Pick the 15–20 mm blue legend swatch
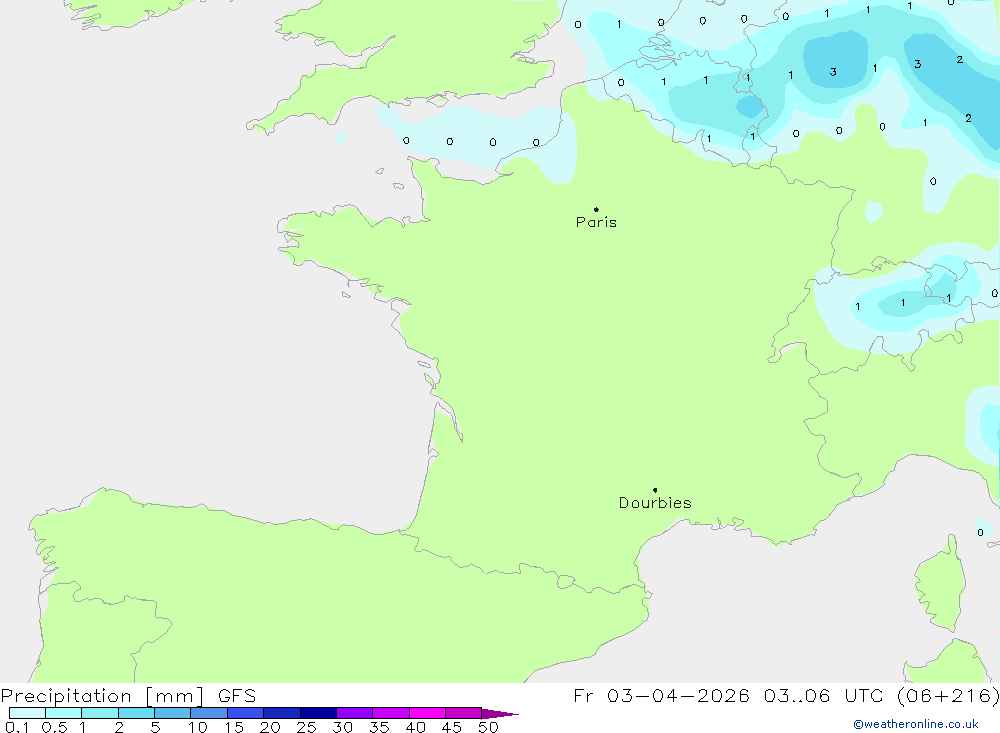Image resolution: width=1000 pixels, height=733 pixels. (246, 713)
